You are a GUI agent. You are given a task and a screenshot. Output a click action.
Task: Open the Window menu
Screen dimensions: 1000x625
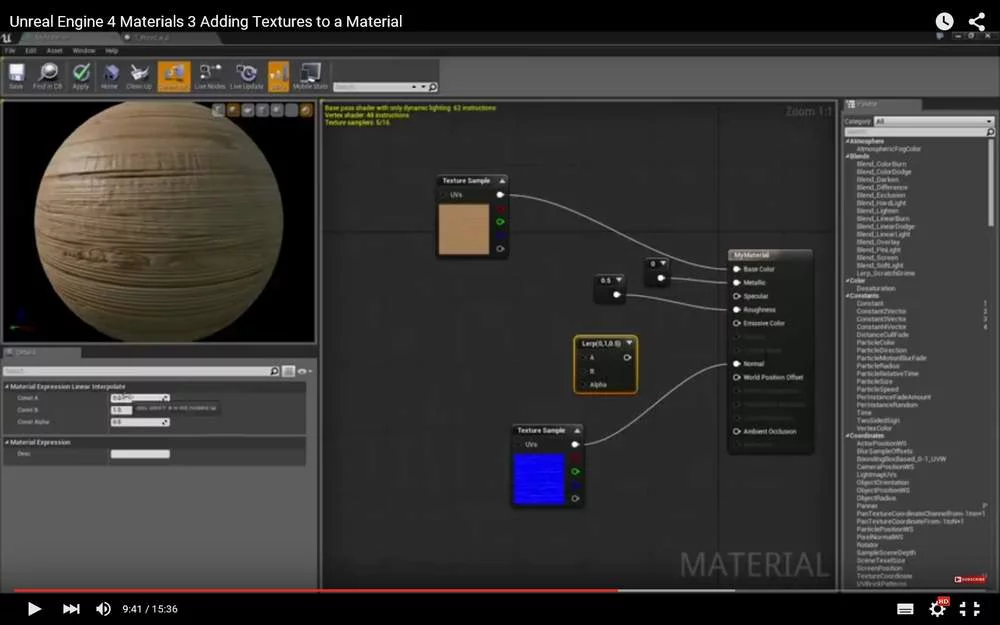(84, 50)
